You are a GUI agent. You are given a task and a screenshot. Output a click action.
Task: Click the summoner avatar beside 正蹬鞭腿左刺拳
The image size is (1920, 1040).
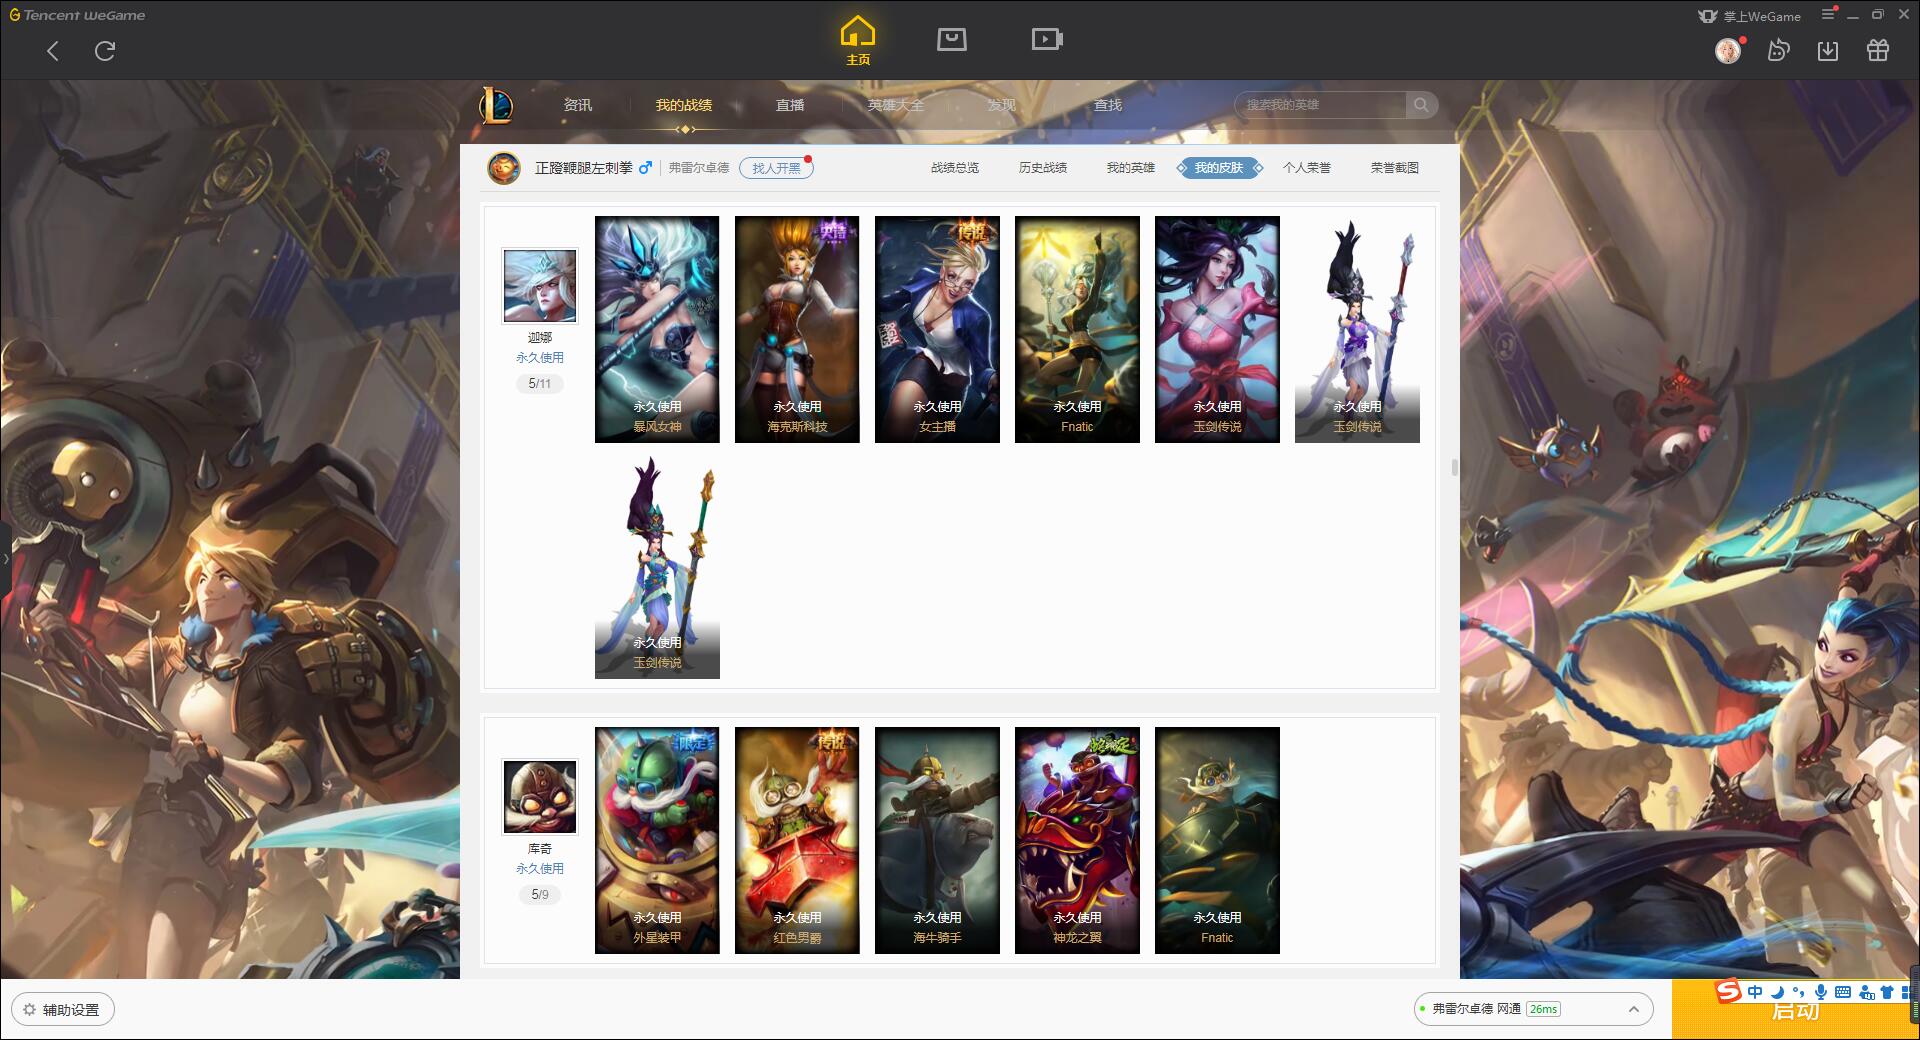point(504,168)
